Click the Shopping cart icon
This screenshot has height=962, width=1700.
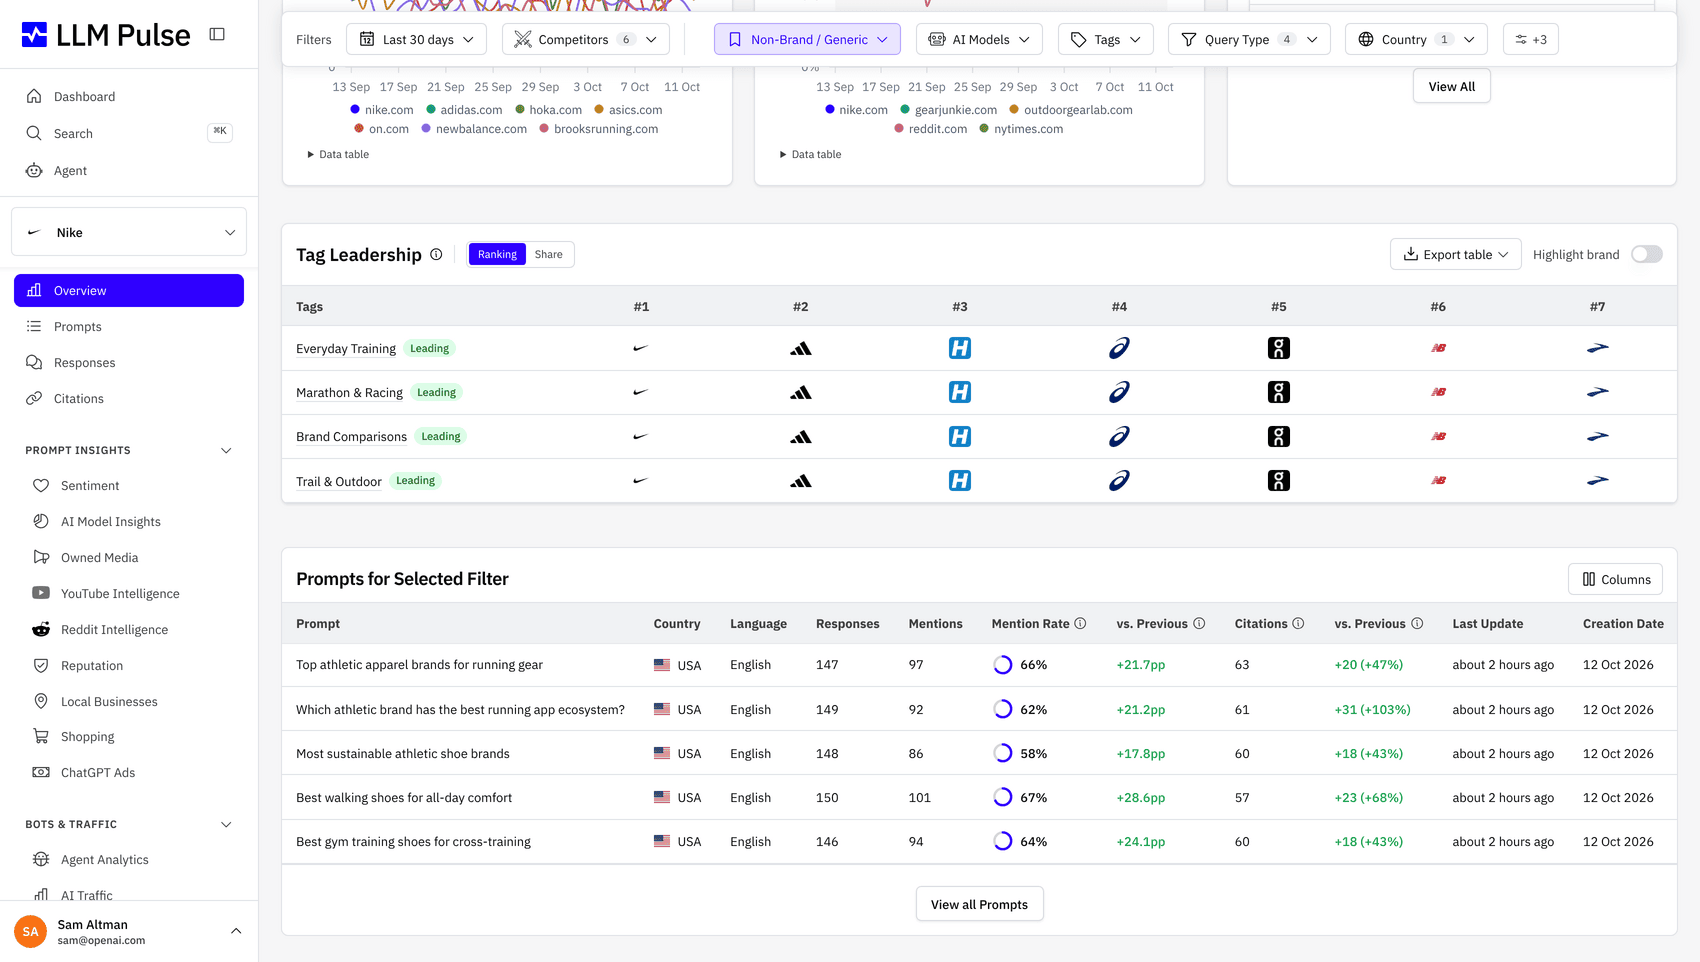pos(41,737)
